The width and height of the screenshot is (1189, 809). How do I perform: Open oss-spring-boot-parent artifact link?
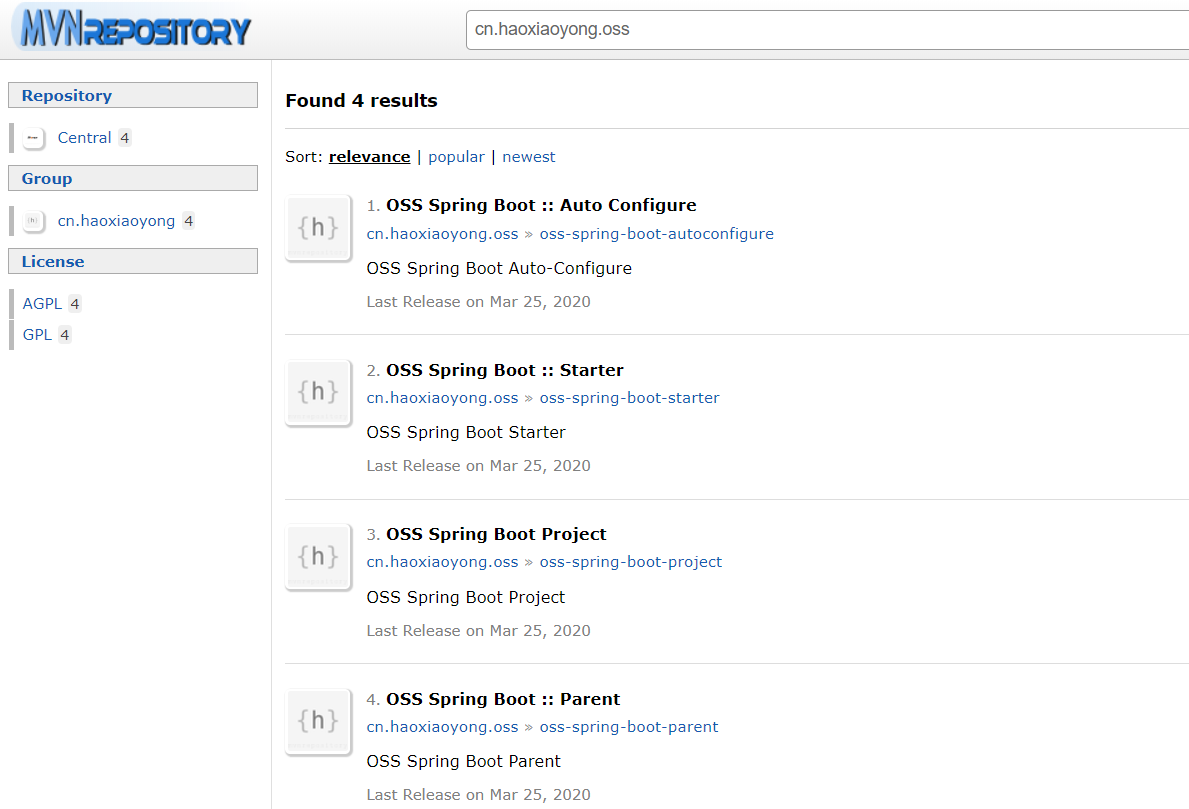[x=629, y=726]
